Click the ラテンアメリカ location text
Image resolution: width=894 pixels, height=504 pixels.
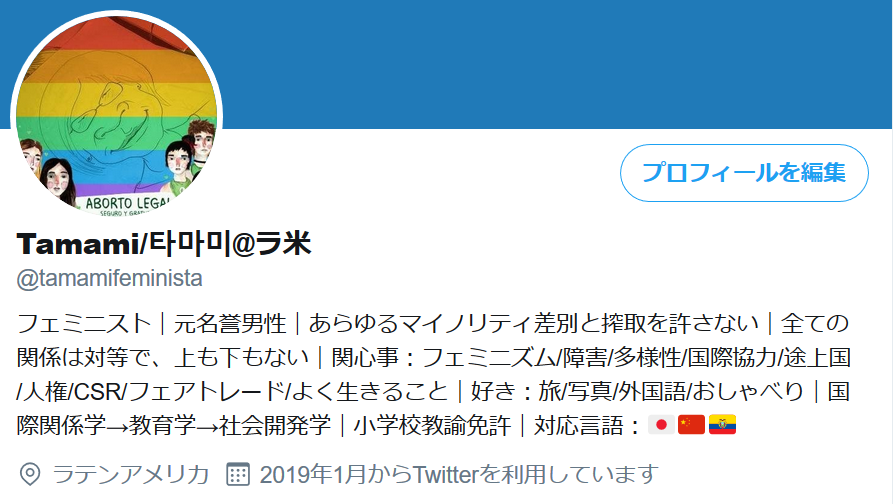pos(131,474)
